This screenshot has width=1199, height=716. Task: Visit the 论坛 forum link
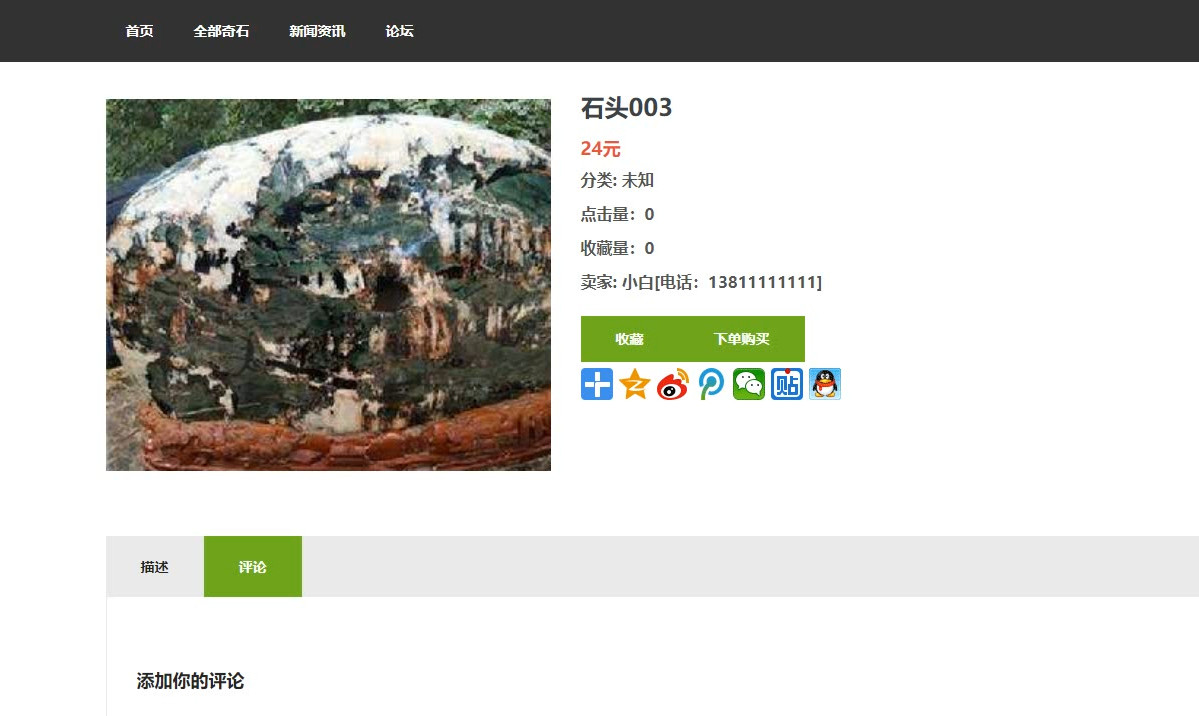point(399,31)
